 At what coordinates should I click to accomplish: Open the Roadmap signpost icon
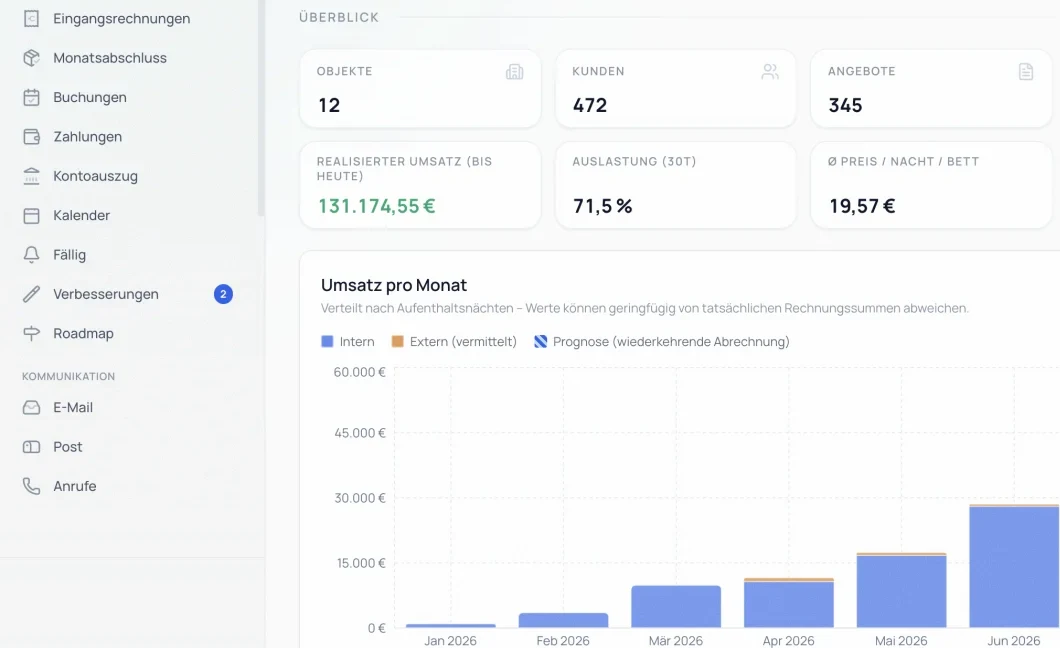31,333
